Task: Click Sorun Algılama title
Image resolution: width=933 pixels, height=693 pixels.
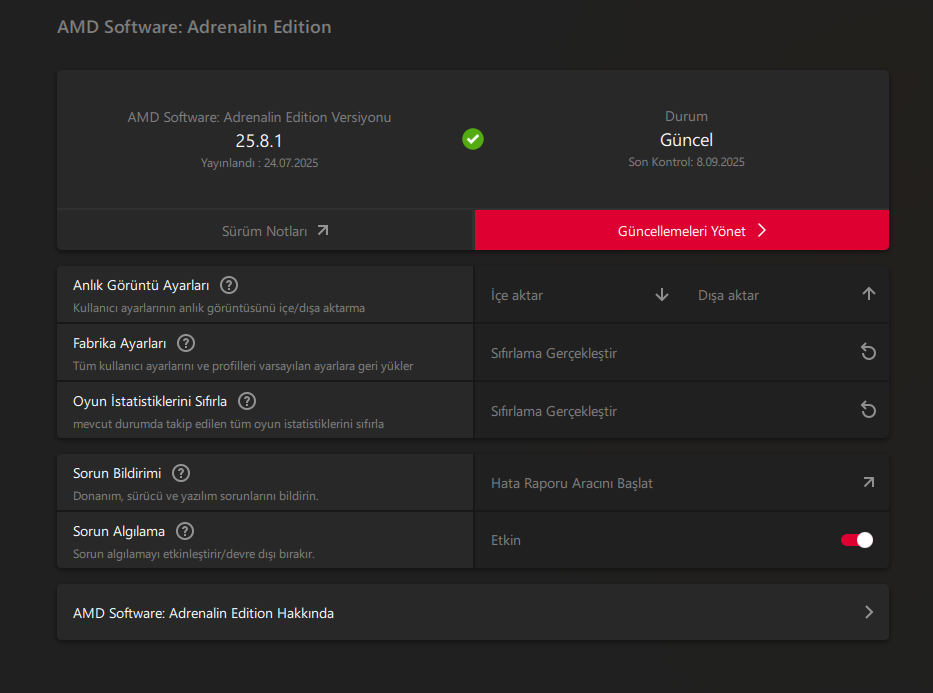Action: [118, 531]
